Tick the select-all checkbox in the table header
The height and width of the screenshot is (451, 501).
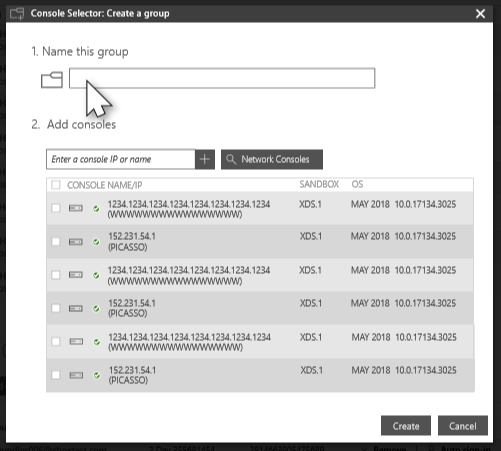pyautogui.click(x=56, y=185)
